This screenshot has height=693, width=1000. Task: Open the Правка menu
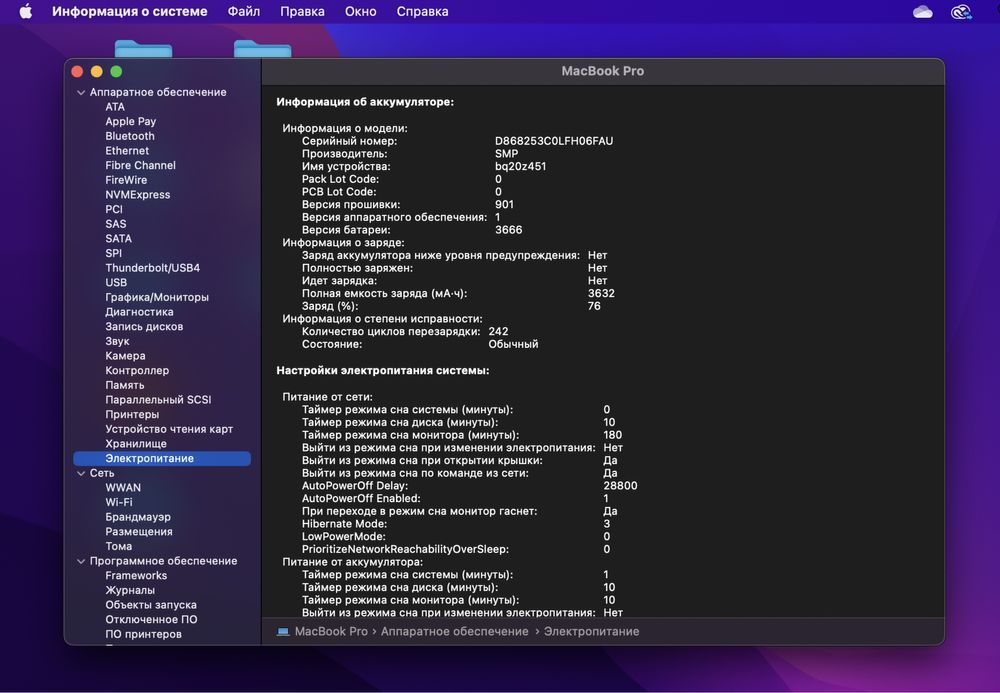click(302, 11)
